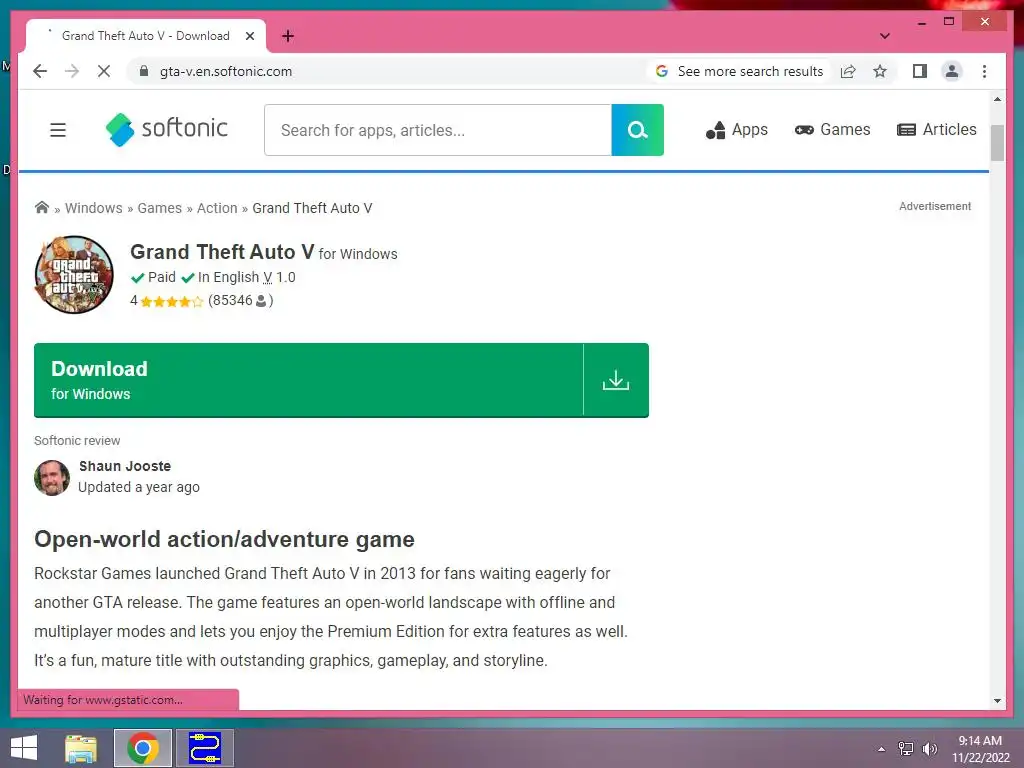Viewport: 1024px width, 768px height.
Task: Open the Shaun Jooste author name
Action: pos(125,466)
